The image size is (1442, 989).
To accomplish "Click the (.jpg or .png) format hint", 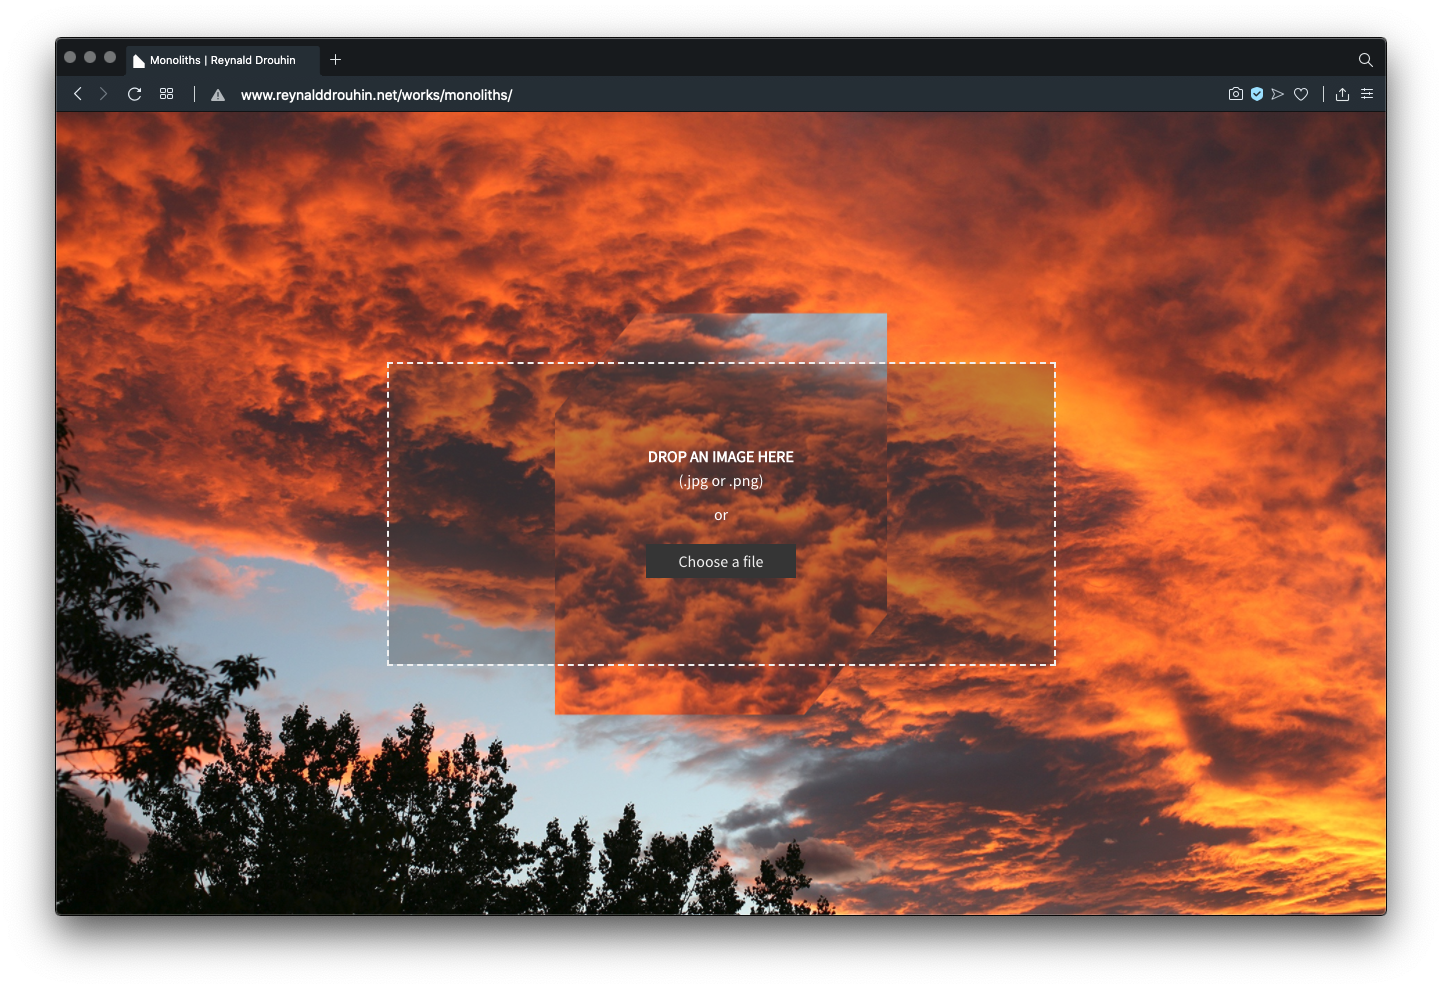I will coord(721,481).
